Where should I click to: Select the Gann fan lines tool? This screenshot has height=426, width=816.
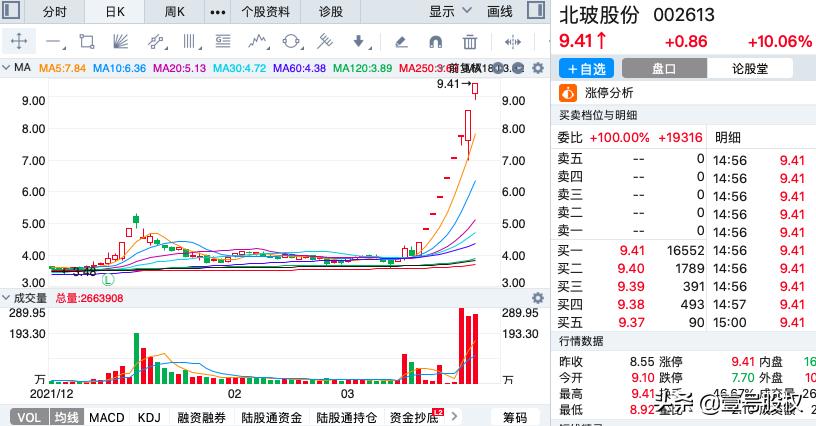pyautogui.click(x=120, y=42)
